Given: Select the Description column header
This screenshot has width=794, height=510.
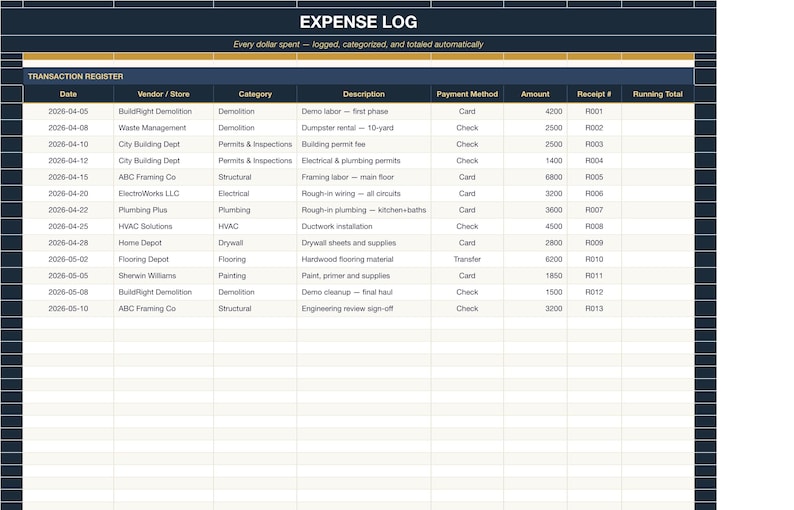Looking at the screenshot, I should tap(364, 94).
